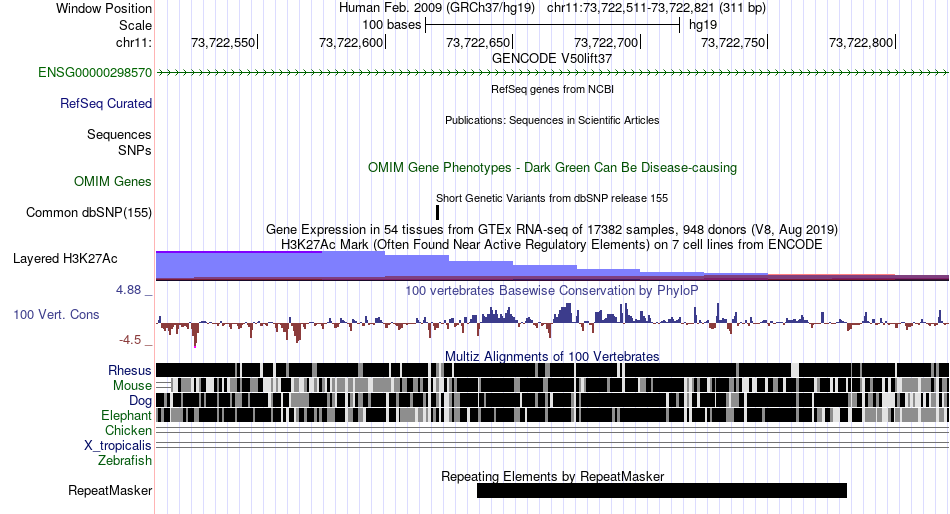Click the PhyloP 4.88 upper axis value
The height and width of the screenshot is (514, 950).
tap(128, 290)
